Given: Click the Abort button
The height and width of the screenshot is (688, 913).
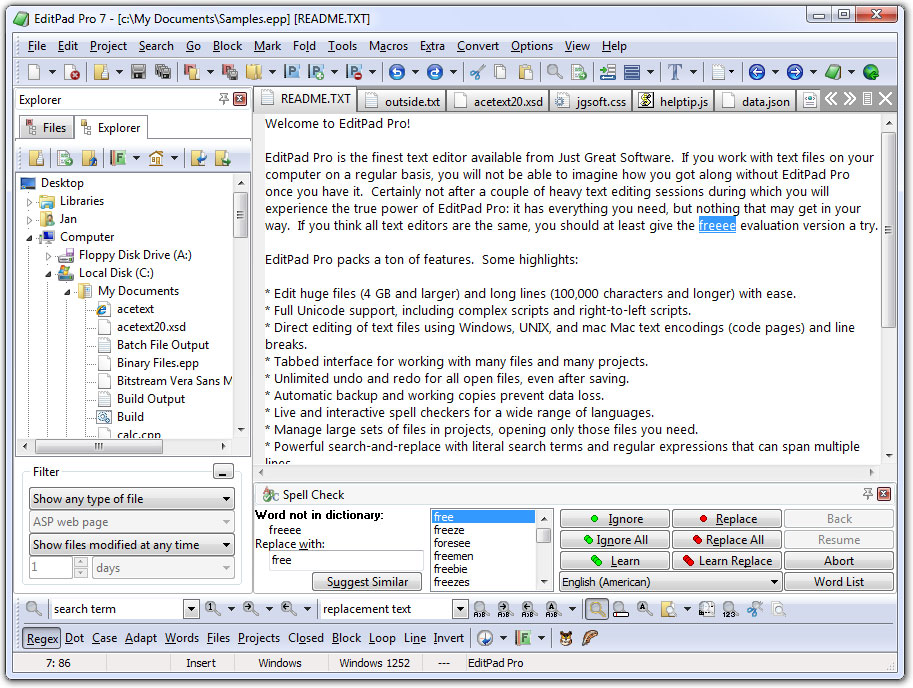Looking at the screenshot, I should pyautogui.click(x=838, y=561).
